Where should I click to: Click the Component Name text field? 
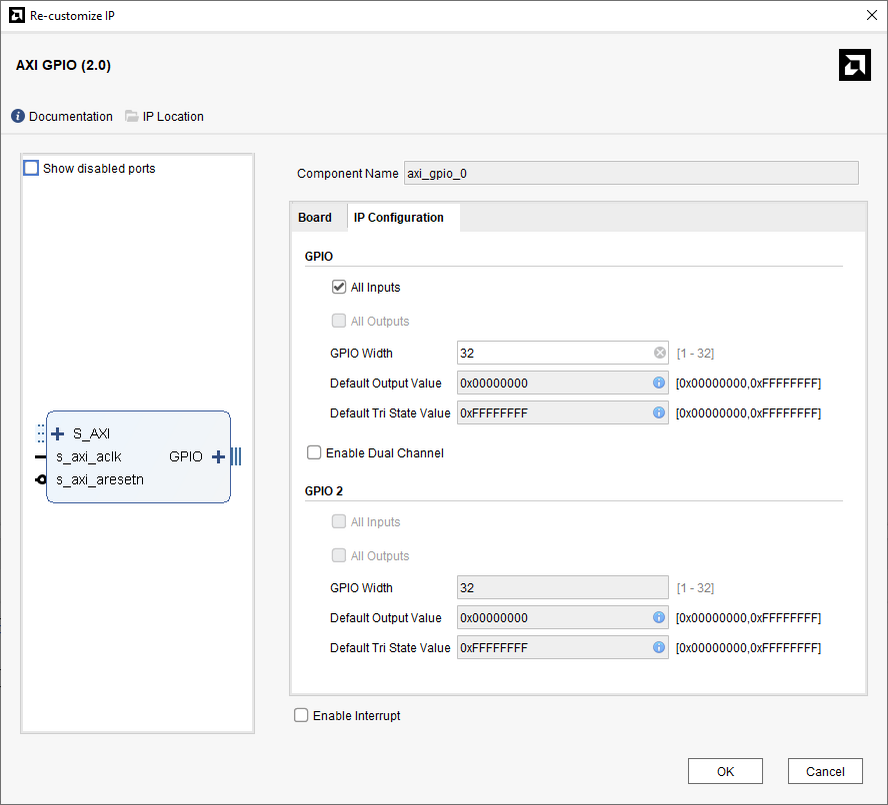(x=631, y=173)
